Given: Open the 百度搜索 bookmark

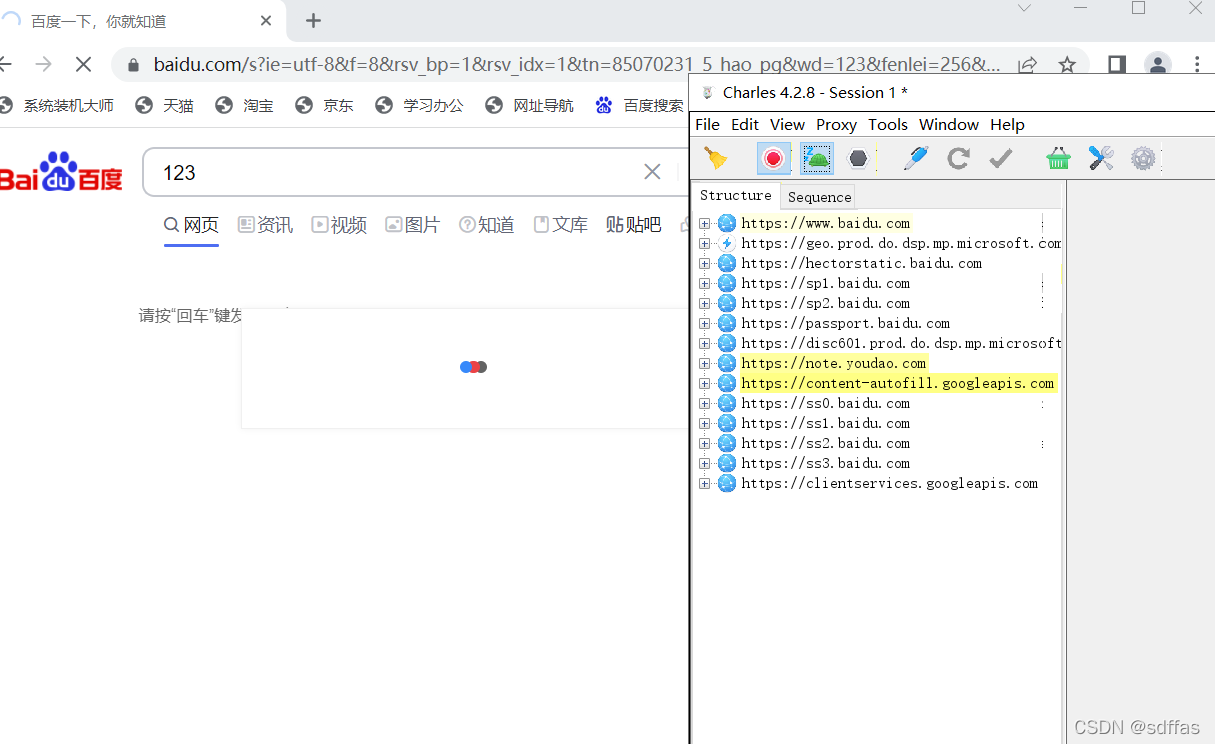Looking at the screenshot, I should 640,105.
